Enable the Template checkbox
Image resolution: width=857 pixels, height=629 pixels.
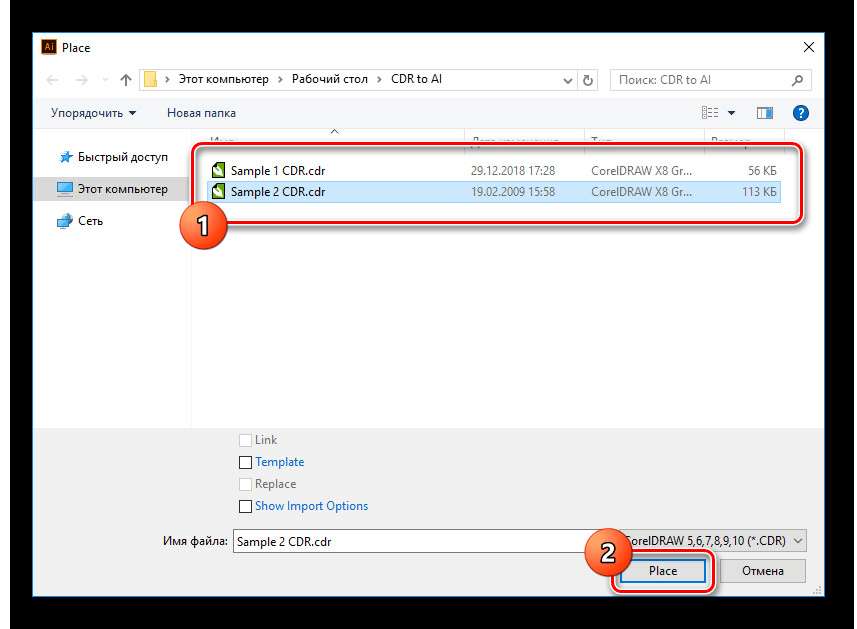(x=245, y=462)
